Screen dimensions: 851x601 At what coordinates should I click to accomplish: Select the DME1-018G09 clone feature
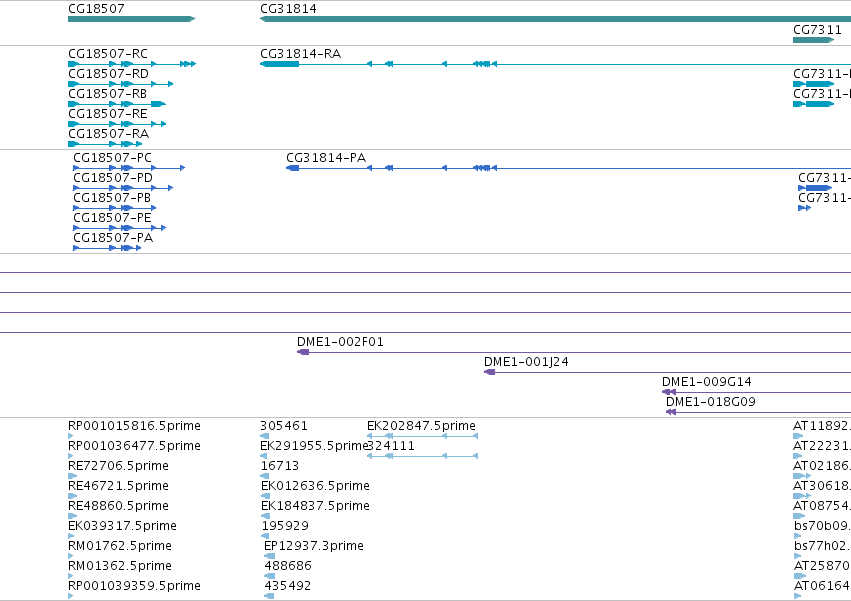(x=758, y=412)
